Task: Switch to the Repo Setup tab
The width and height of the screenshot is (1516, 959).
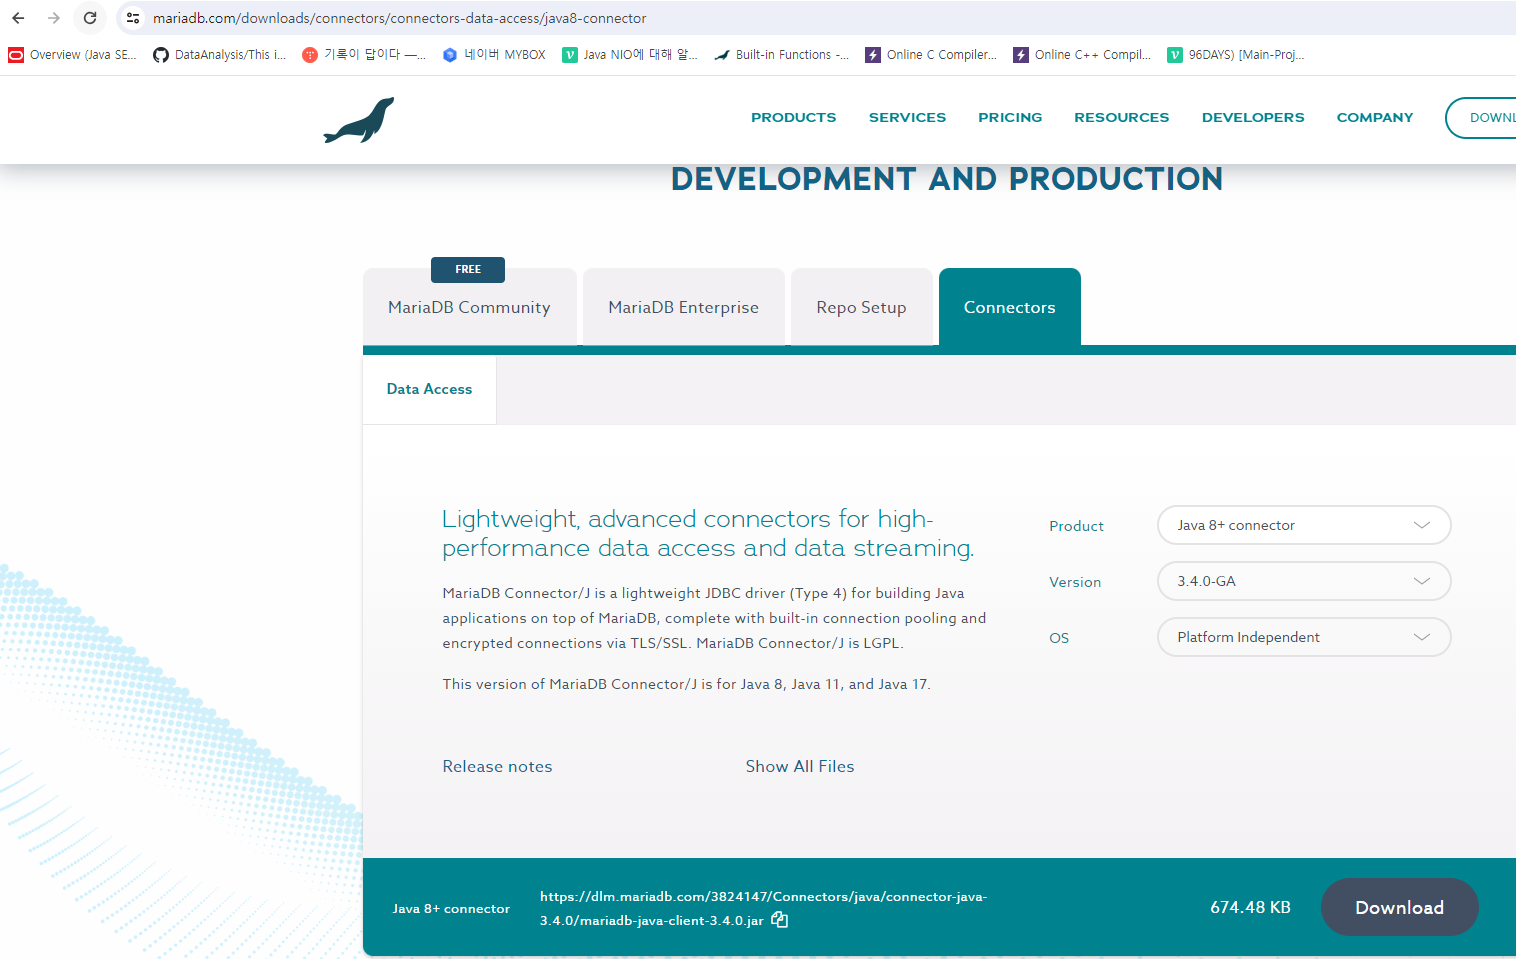Action: tap(861, 307)
